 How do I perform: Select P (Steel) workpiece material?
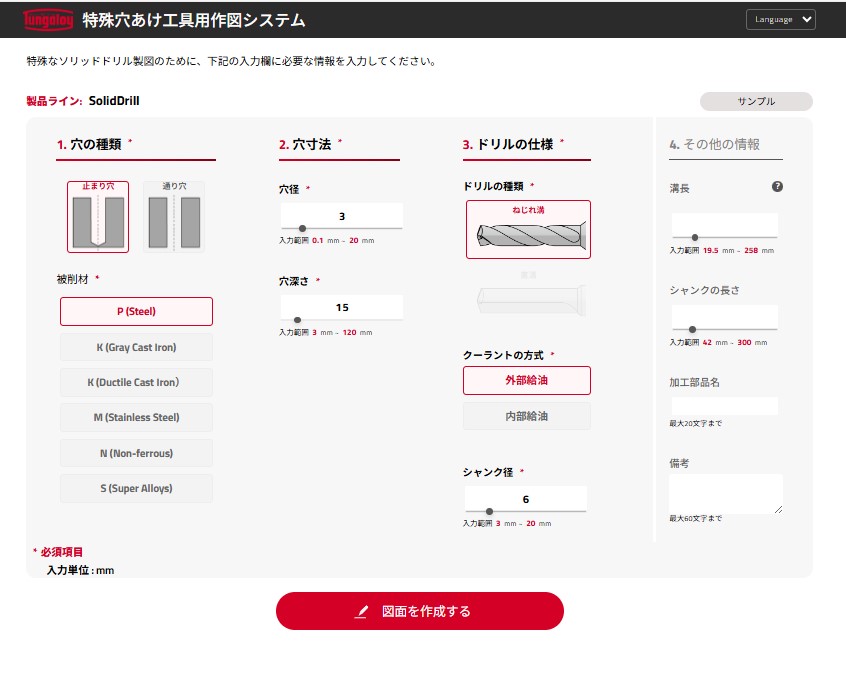(x=136, y=311)
